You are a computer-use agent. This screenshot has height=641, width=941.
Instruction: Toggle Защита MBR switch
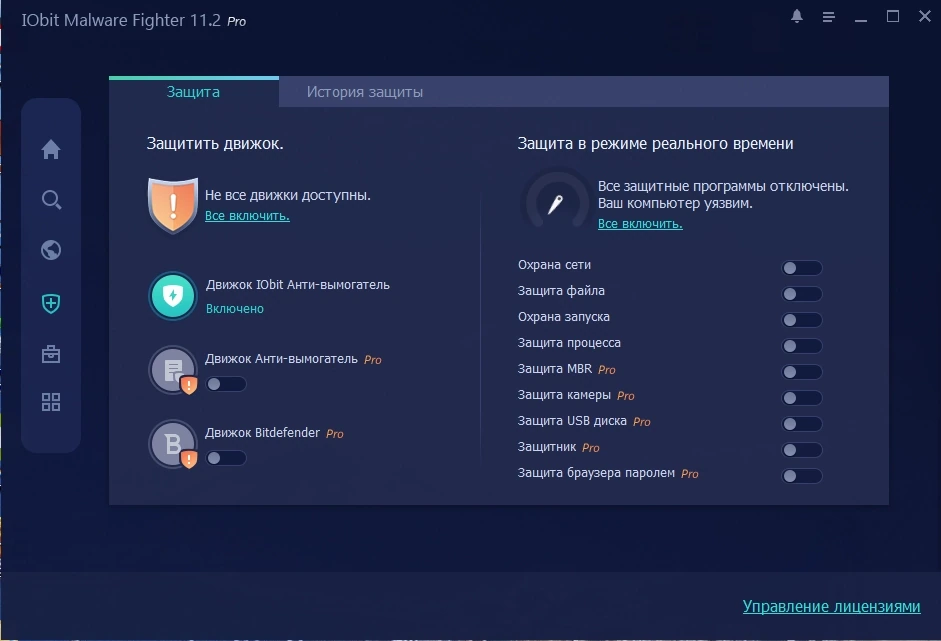point(802,372)
